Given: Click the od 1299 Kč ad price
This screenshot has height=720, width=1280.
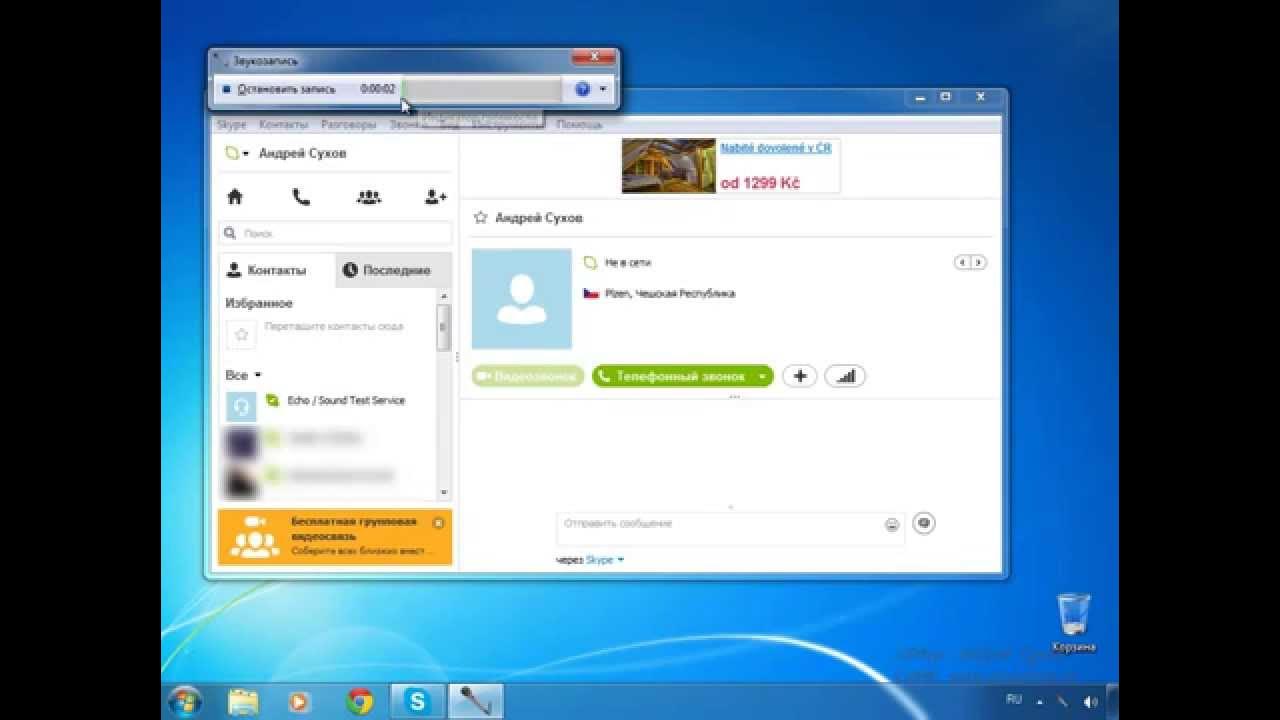Looking at the screenshot, I should (760, 184).
